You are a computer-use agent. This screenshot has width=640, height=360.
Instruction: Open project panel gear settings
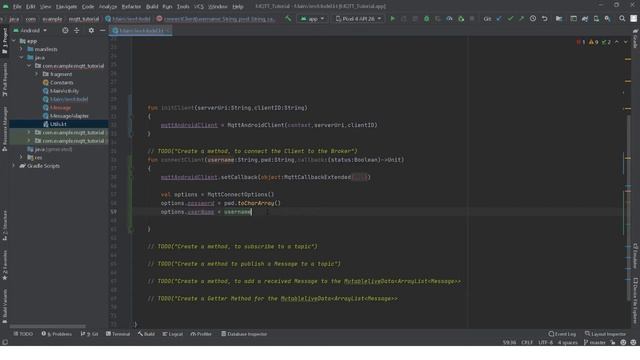[91, 30]
